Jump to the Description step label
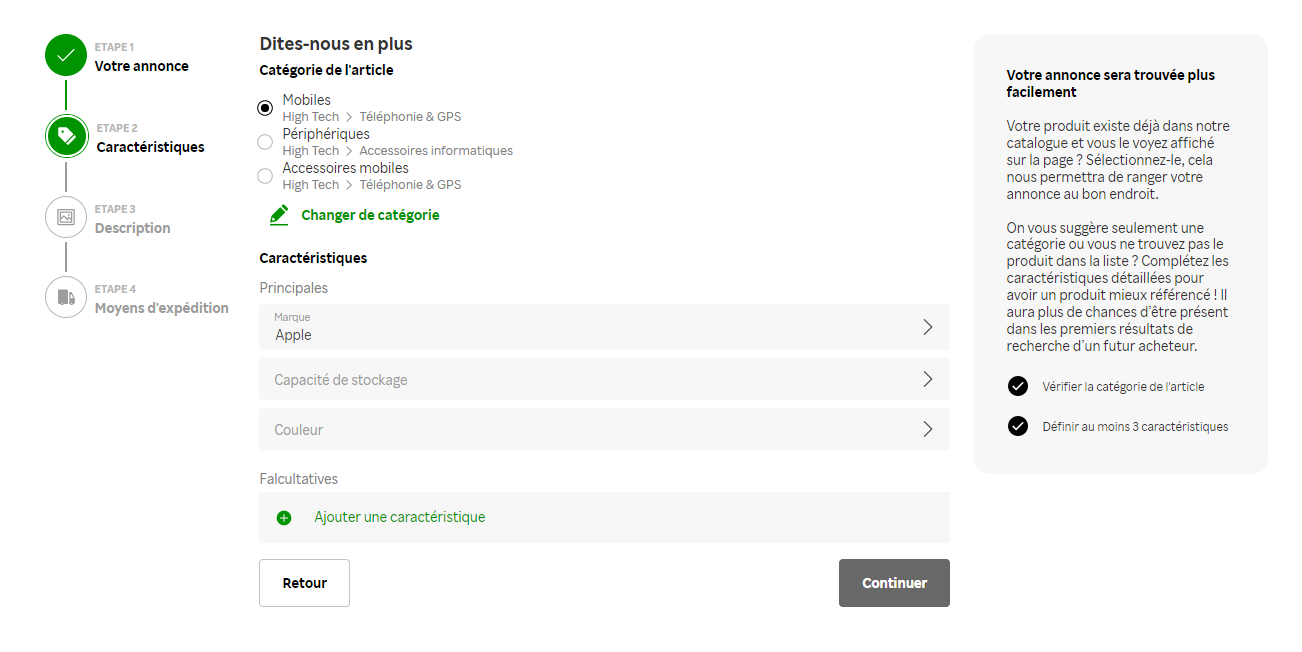Image resolution: width=1302 pixels, height=652 pixels. [133, 228]
